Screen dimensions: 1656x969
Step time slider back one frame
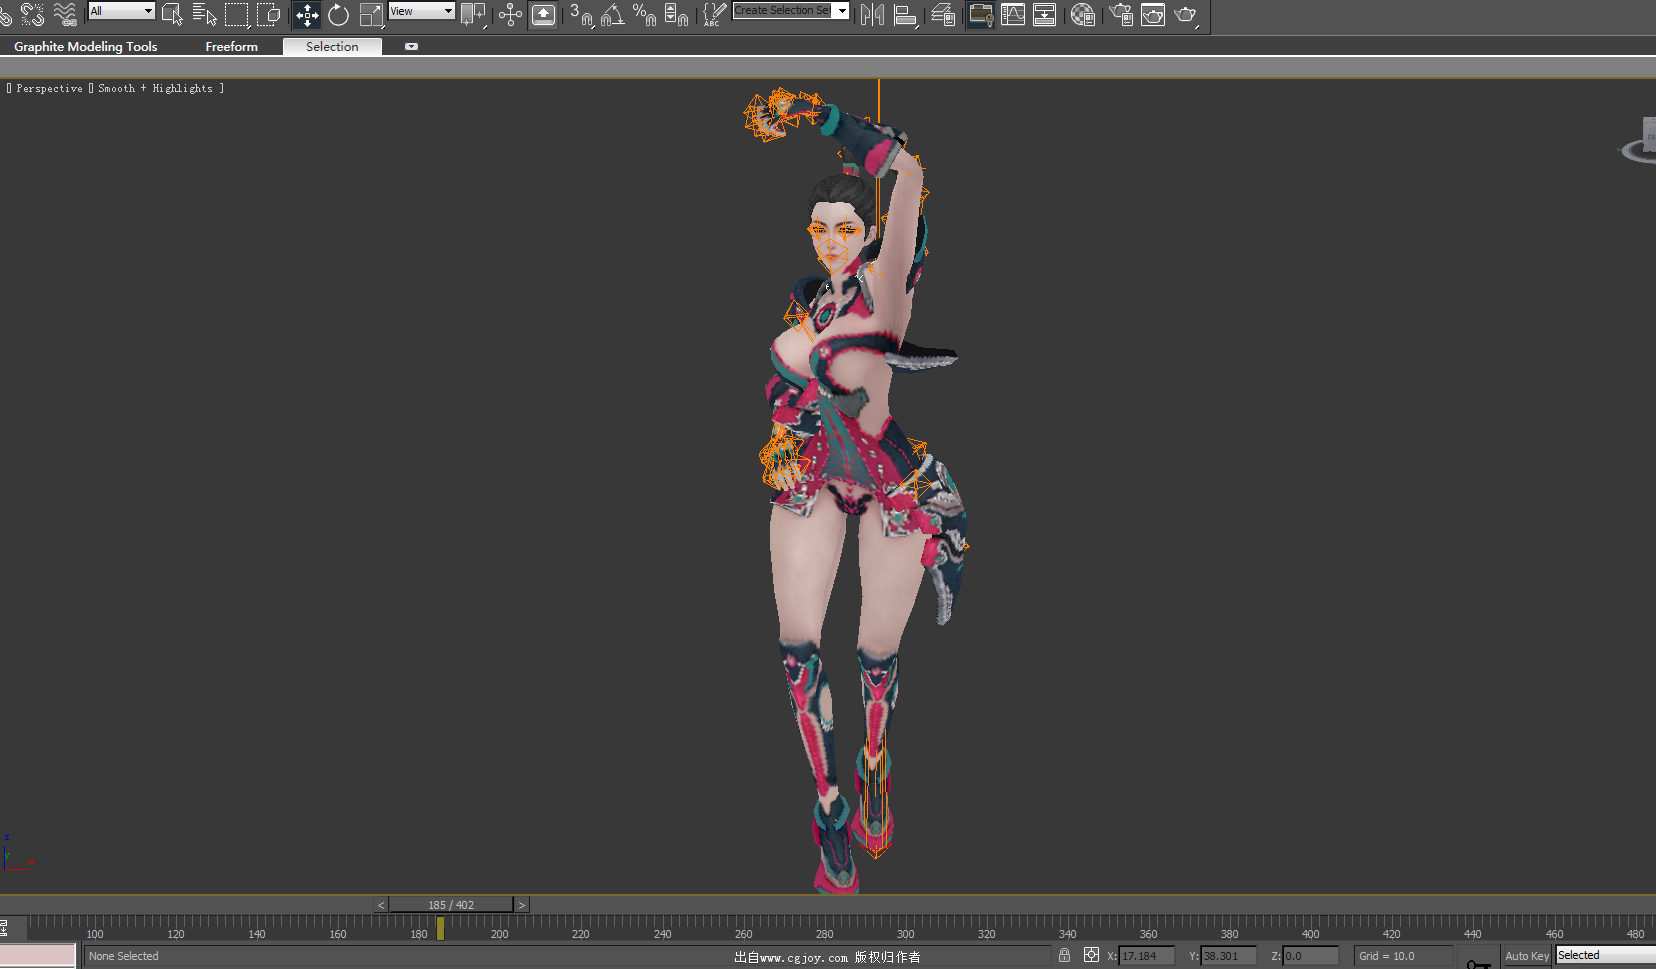point(381,905)
